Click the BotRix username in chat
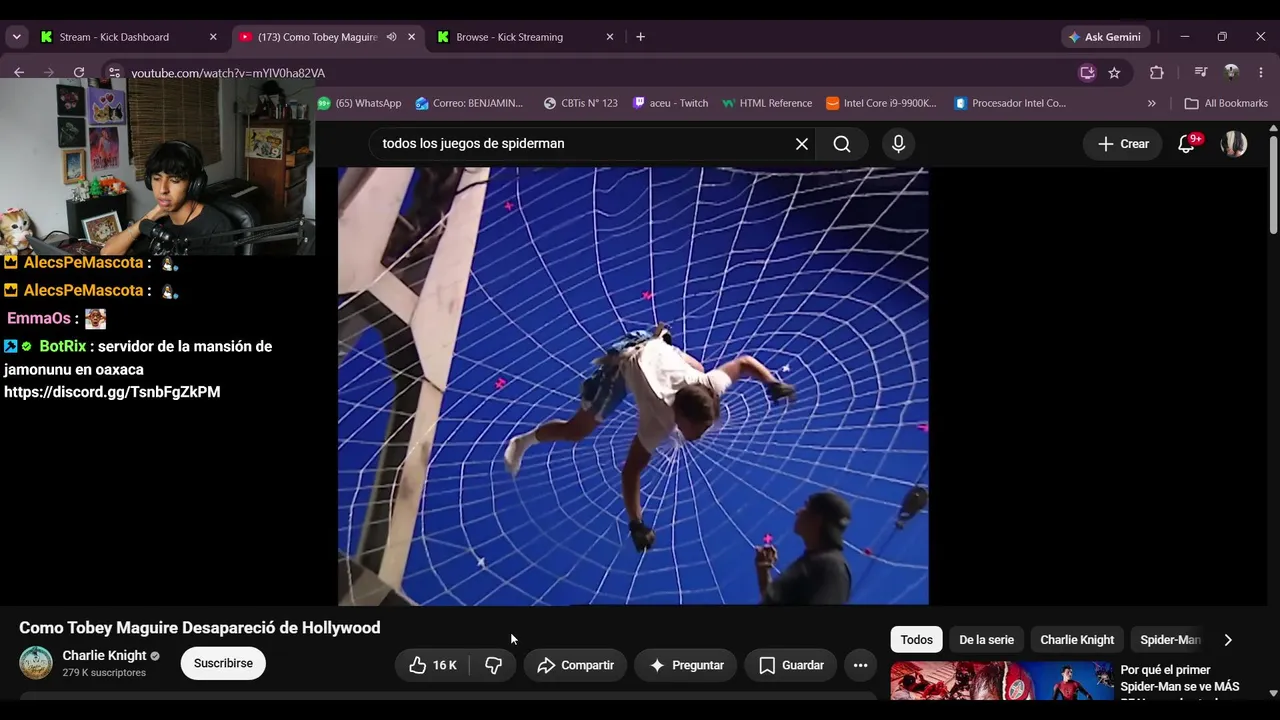Viewport: 1280px width, 720px height. pos(63,346)
